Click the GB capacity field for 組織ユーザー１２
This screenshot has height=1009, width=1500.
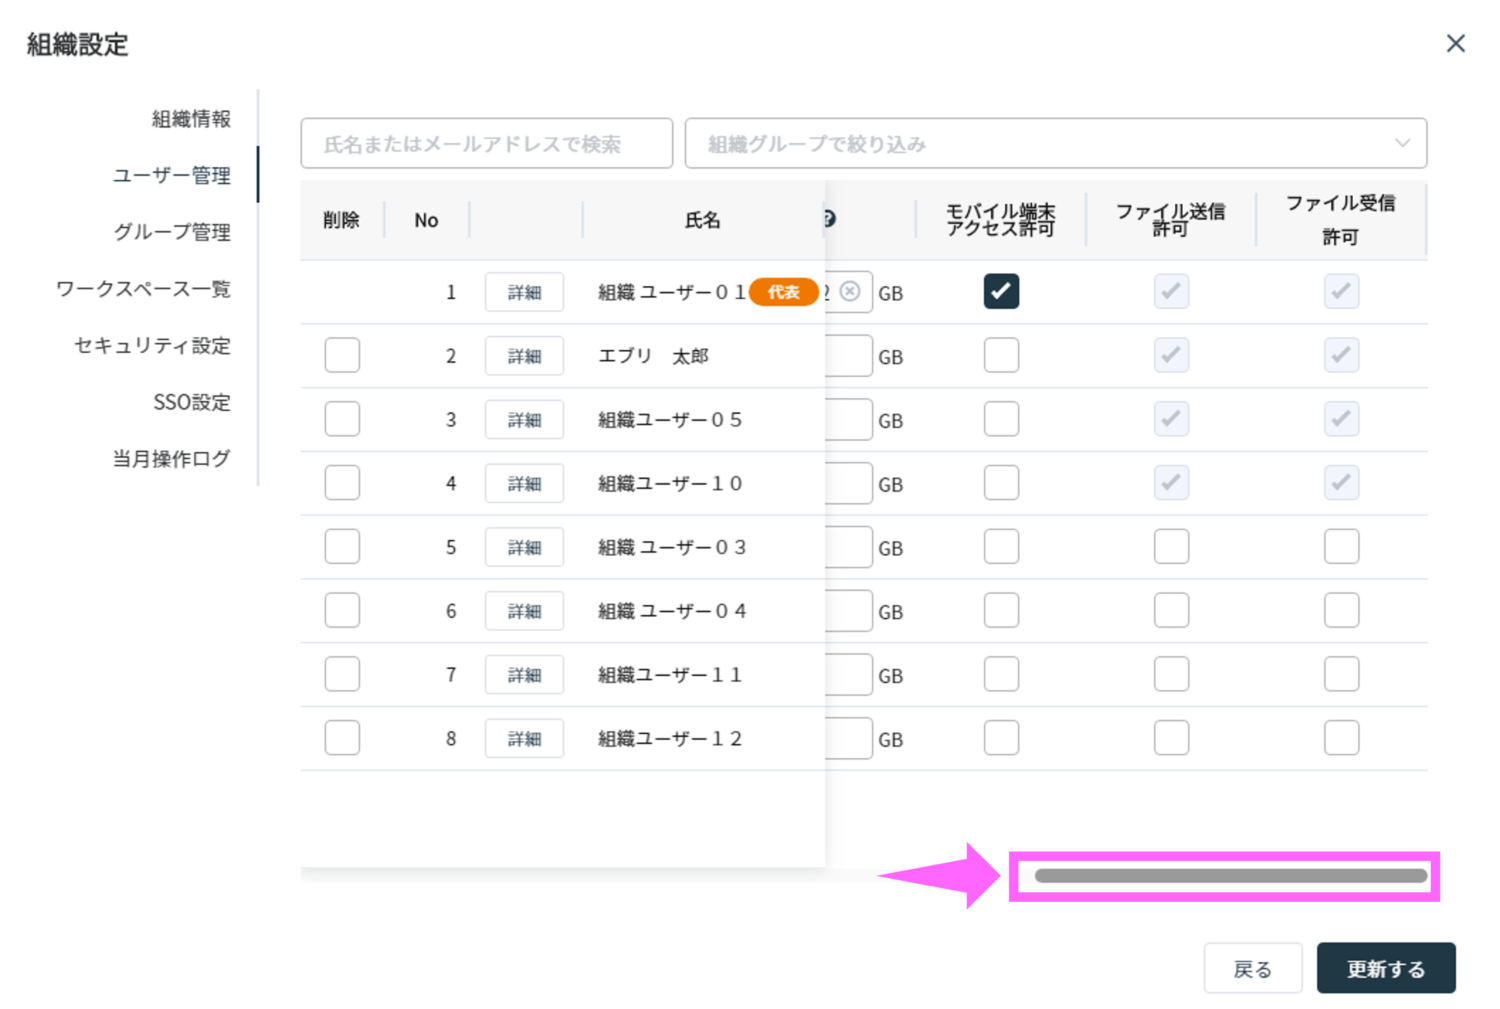pyautogui.click(x=849, y=739)
